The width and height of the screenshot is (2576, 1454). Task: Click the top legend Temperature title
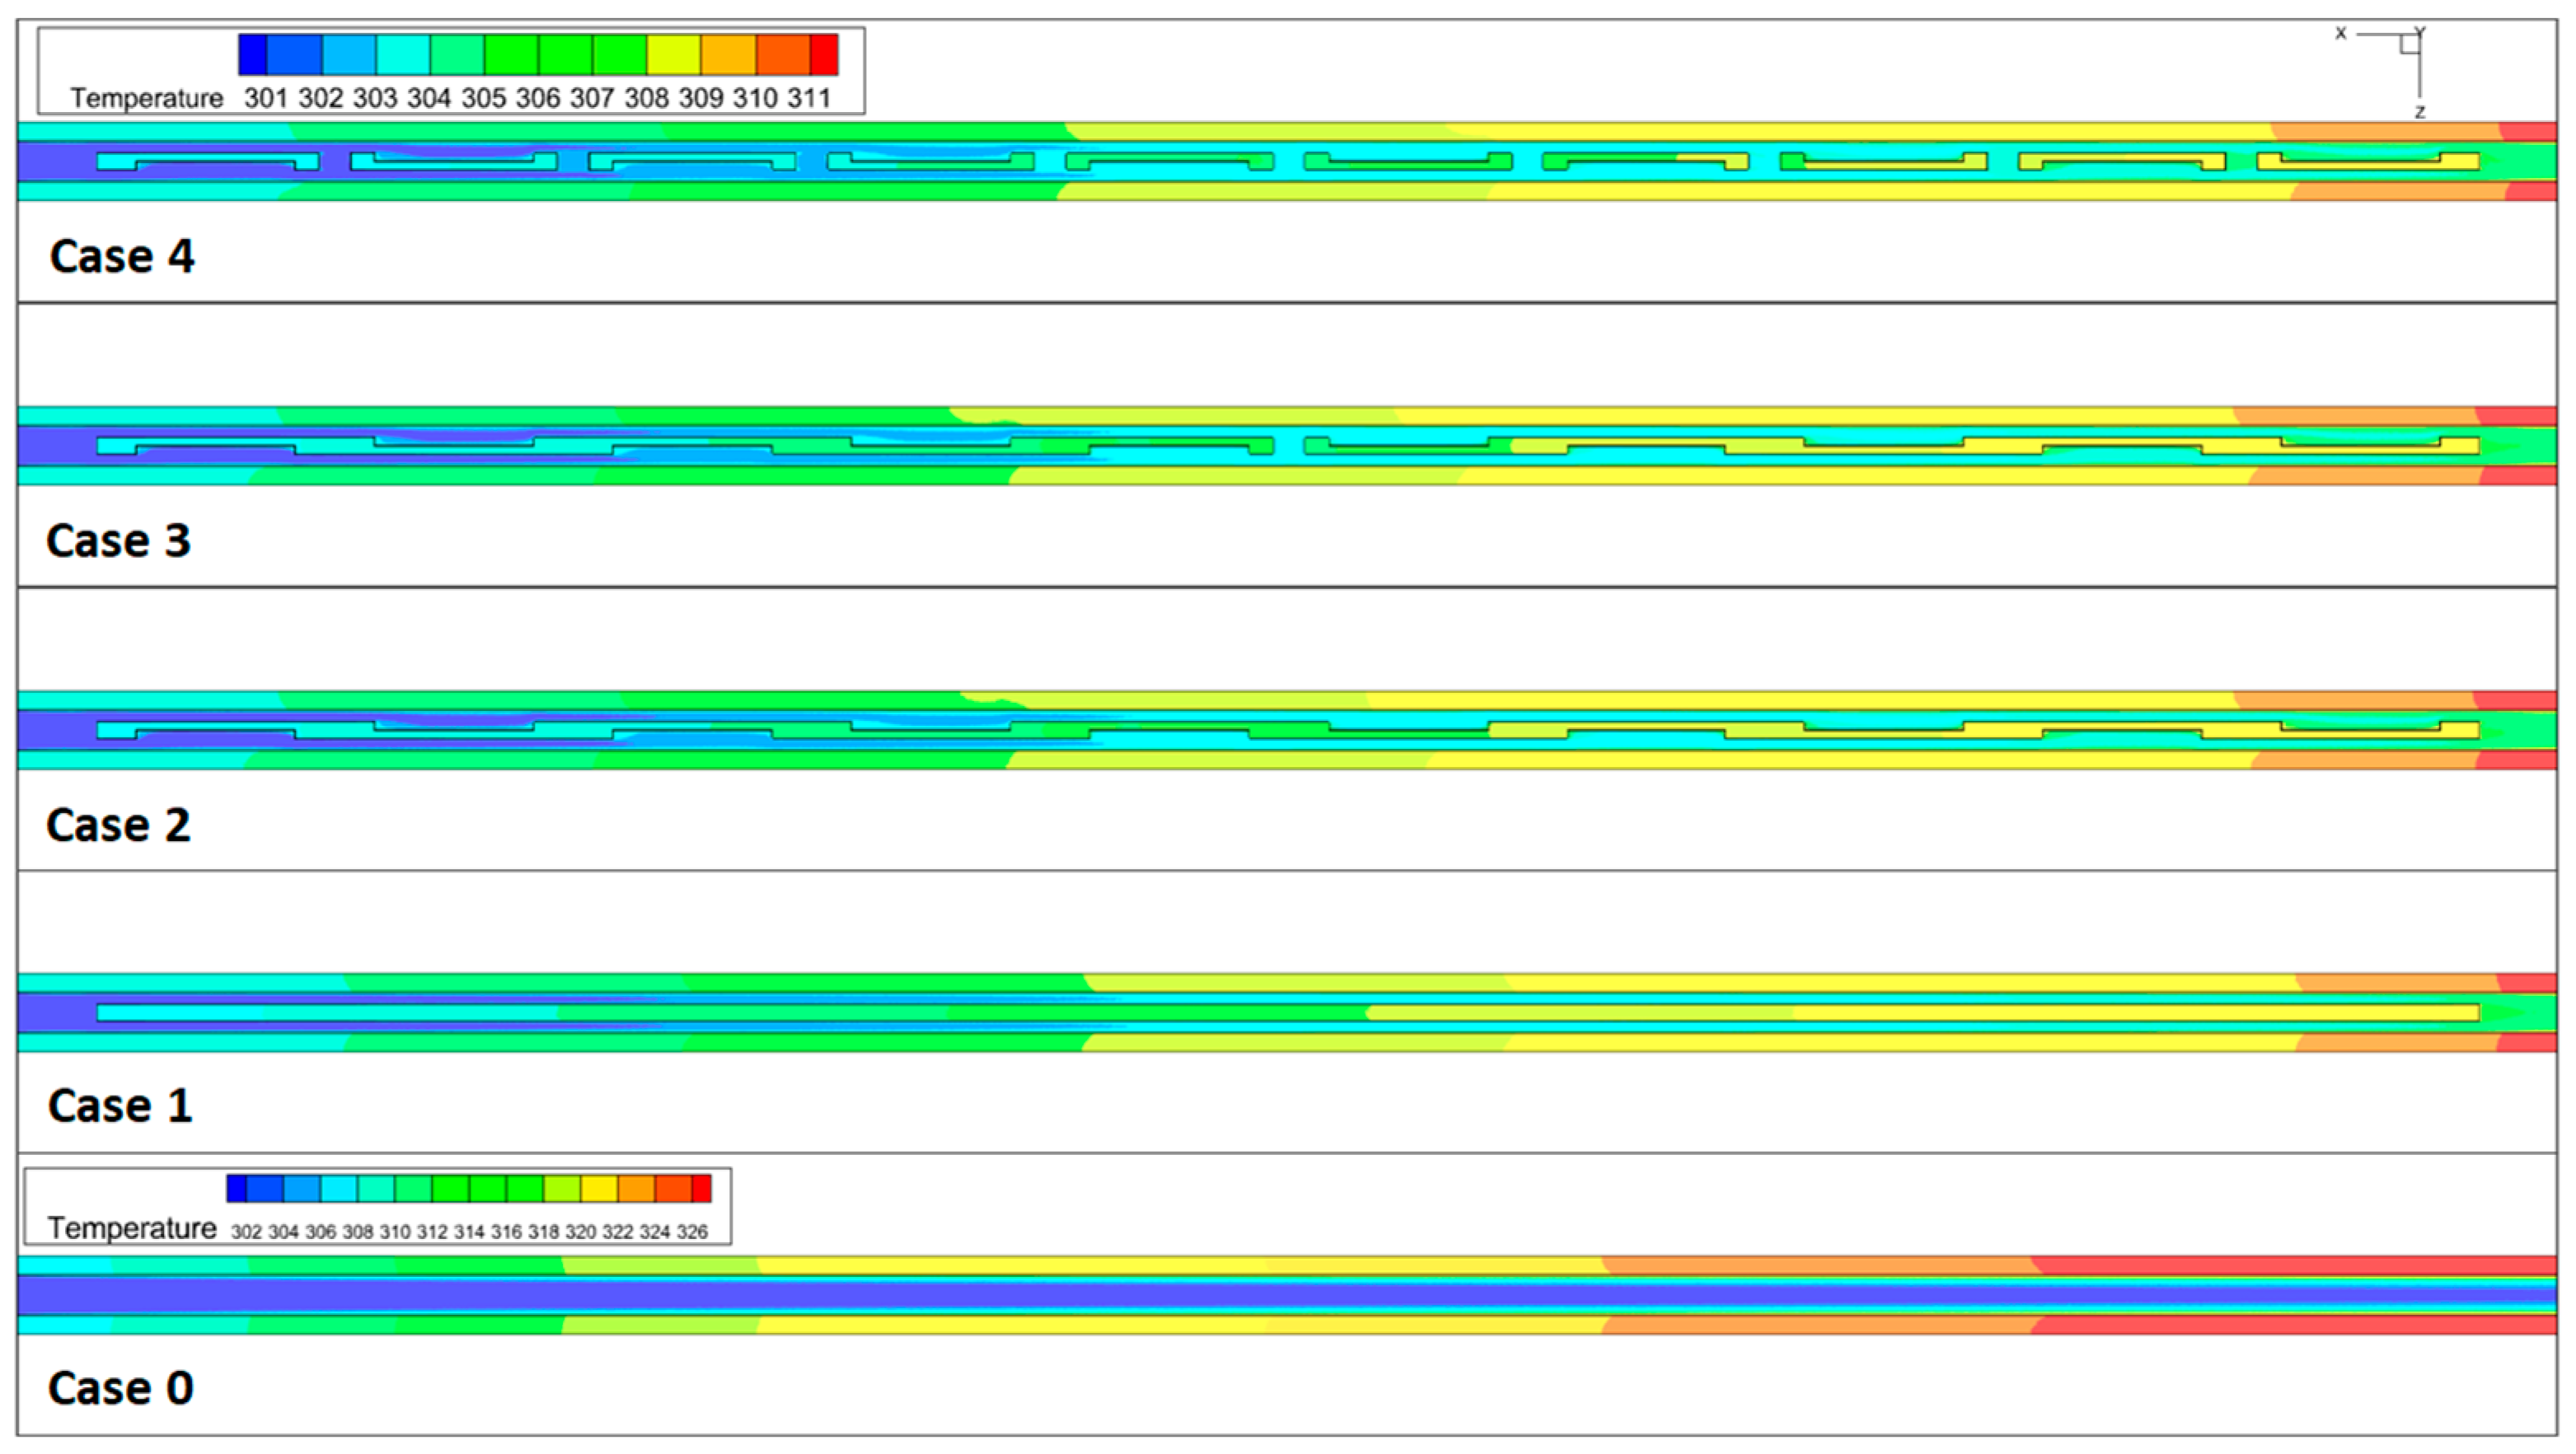tap(146, 98)
